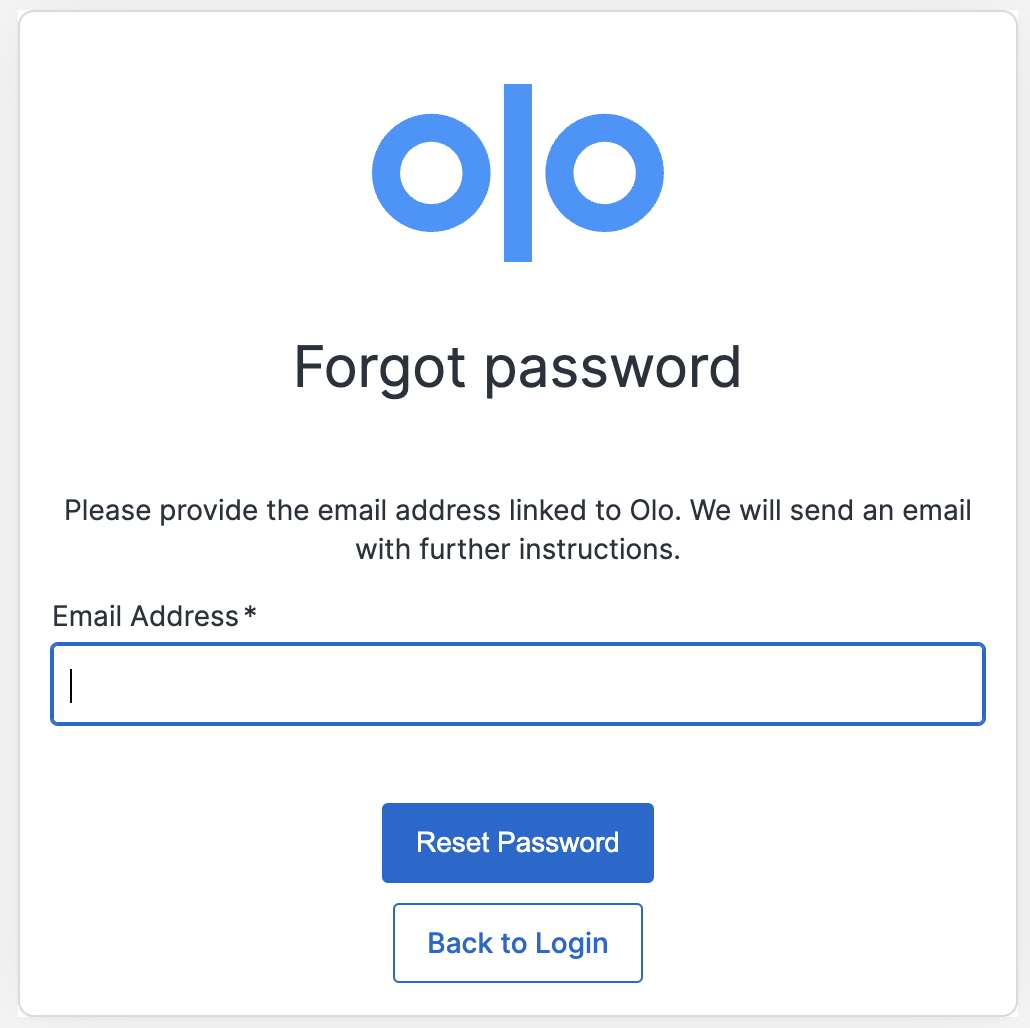Click the instruction text about email linked to Olo
This screenshot has width=1030, height=1028.
[518, 529]
